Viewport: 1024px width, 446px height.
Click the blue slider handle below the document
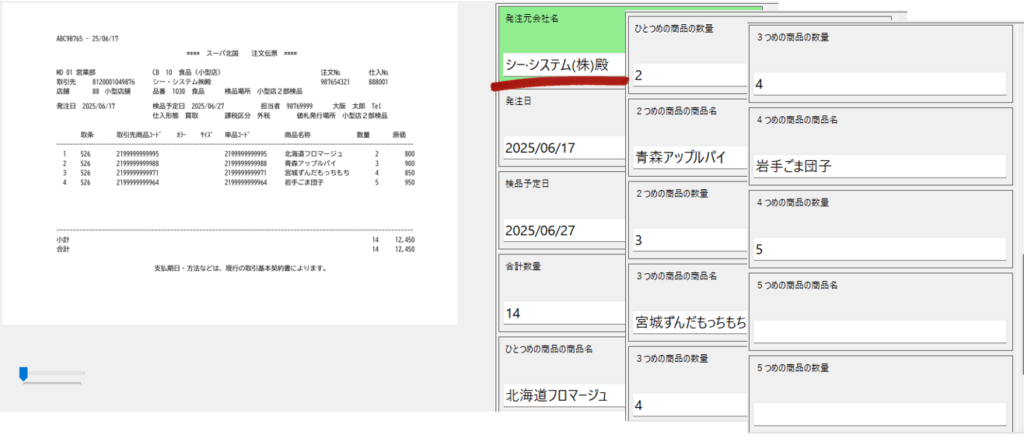pos(23,373)
